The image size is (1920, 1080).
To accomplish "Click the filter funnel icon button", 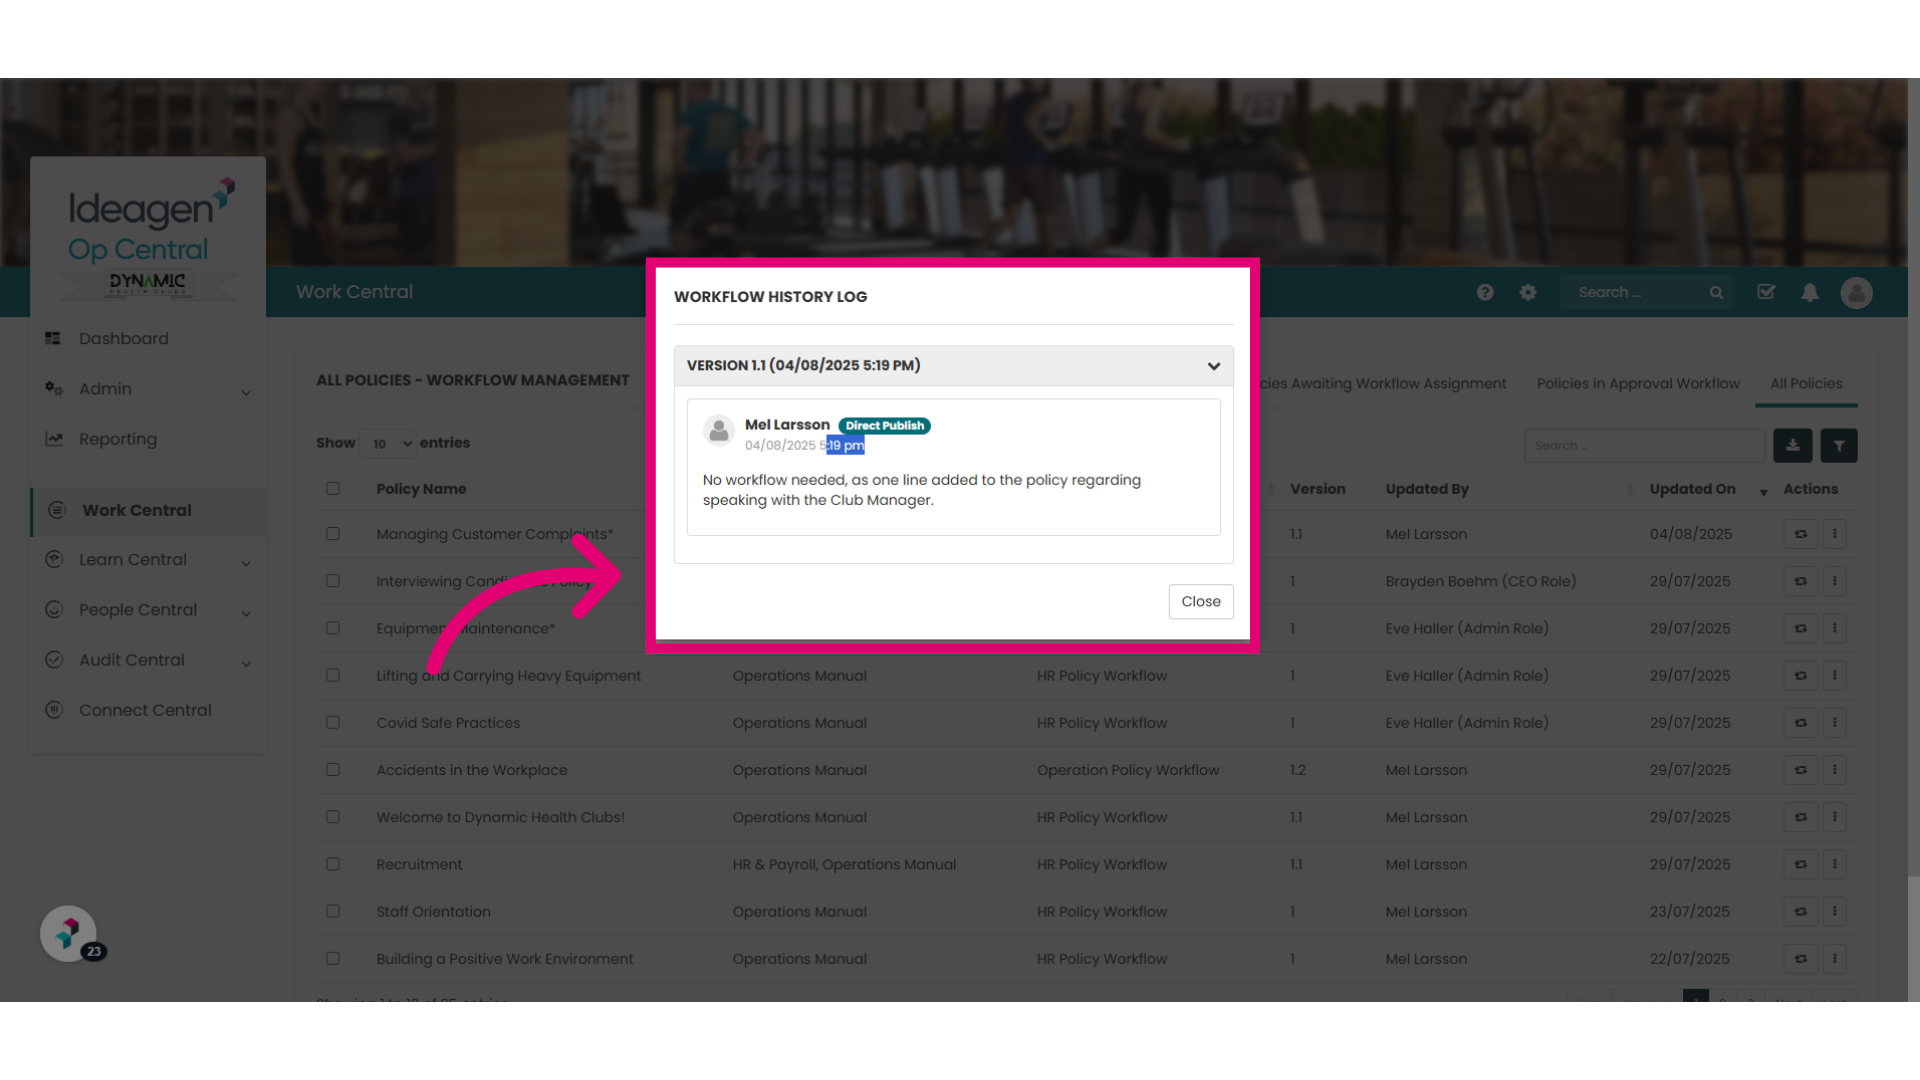I will (1839, 445).
